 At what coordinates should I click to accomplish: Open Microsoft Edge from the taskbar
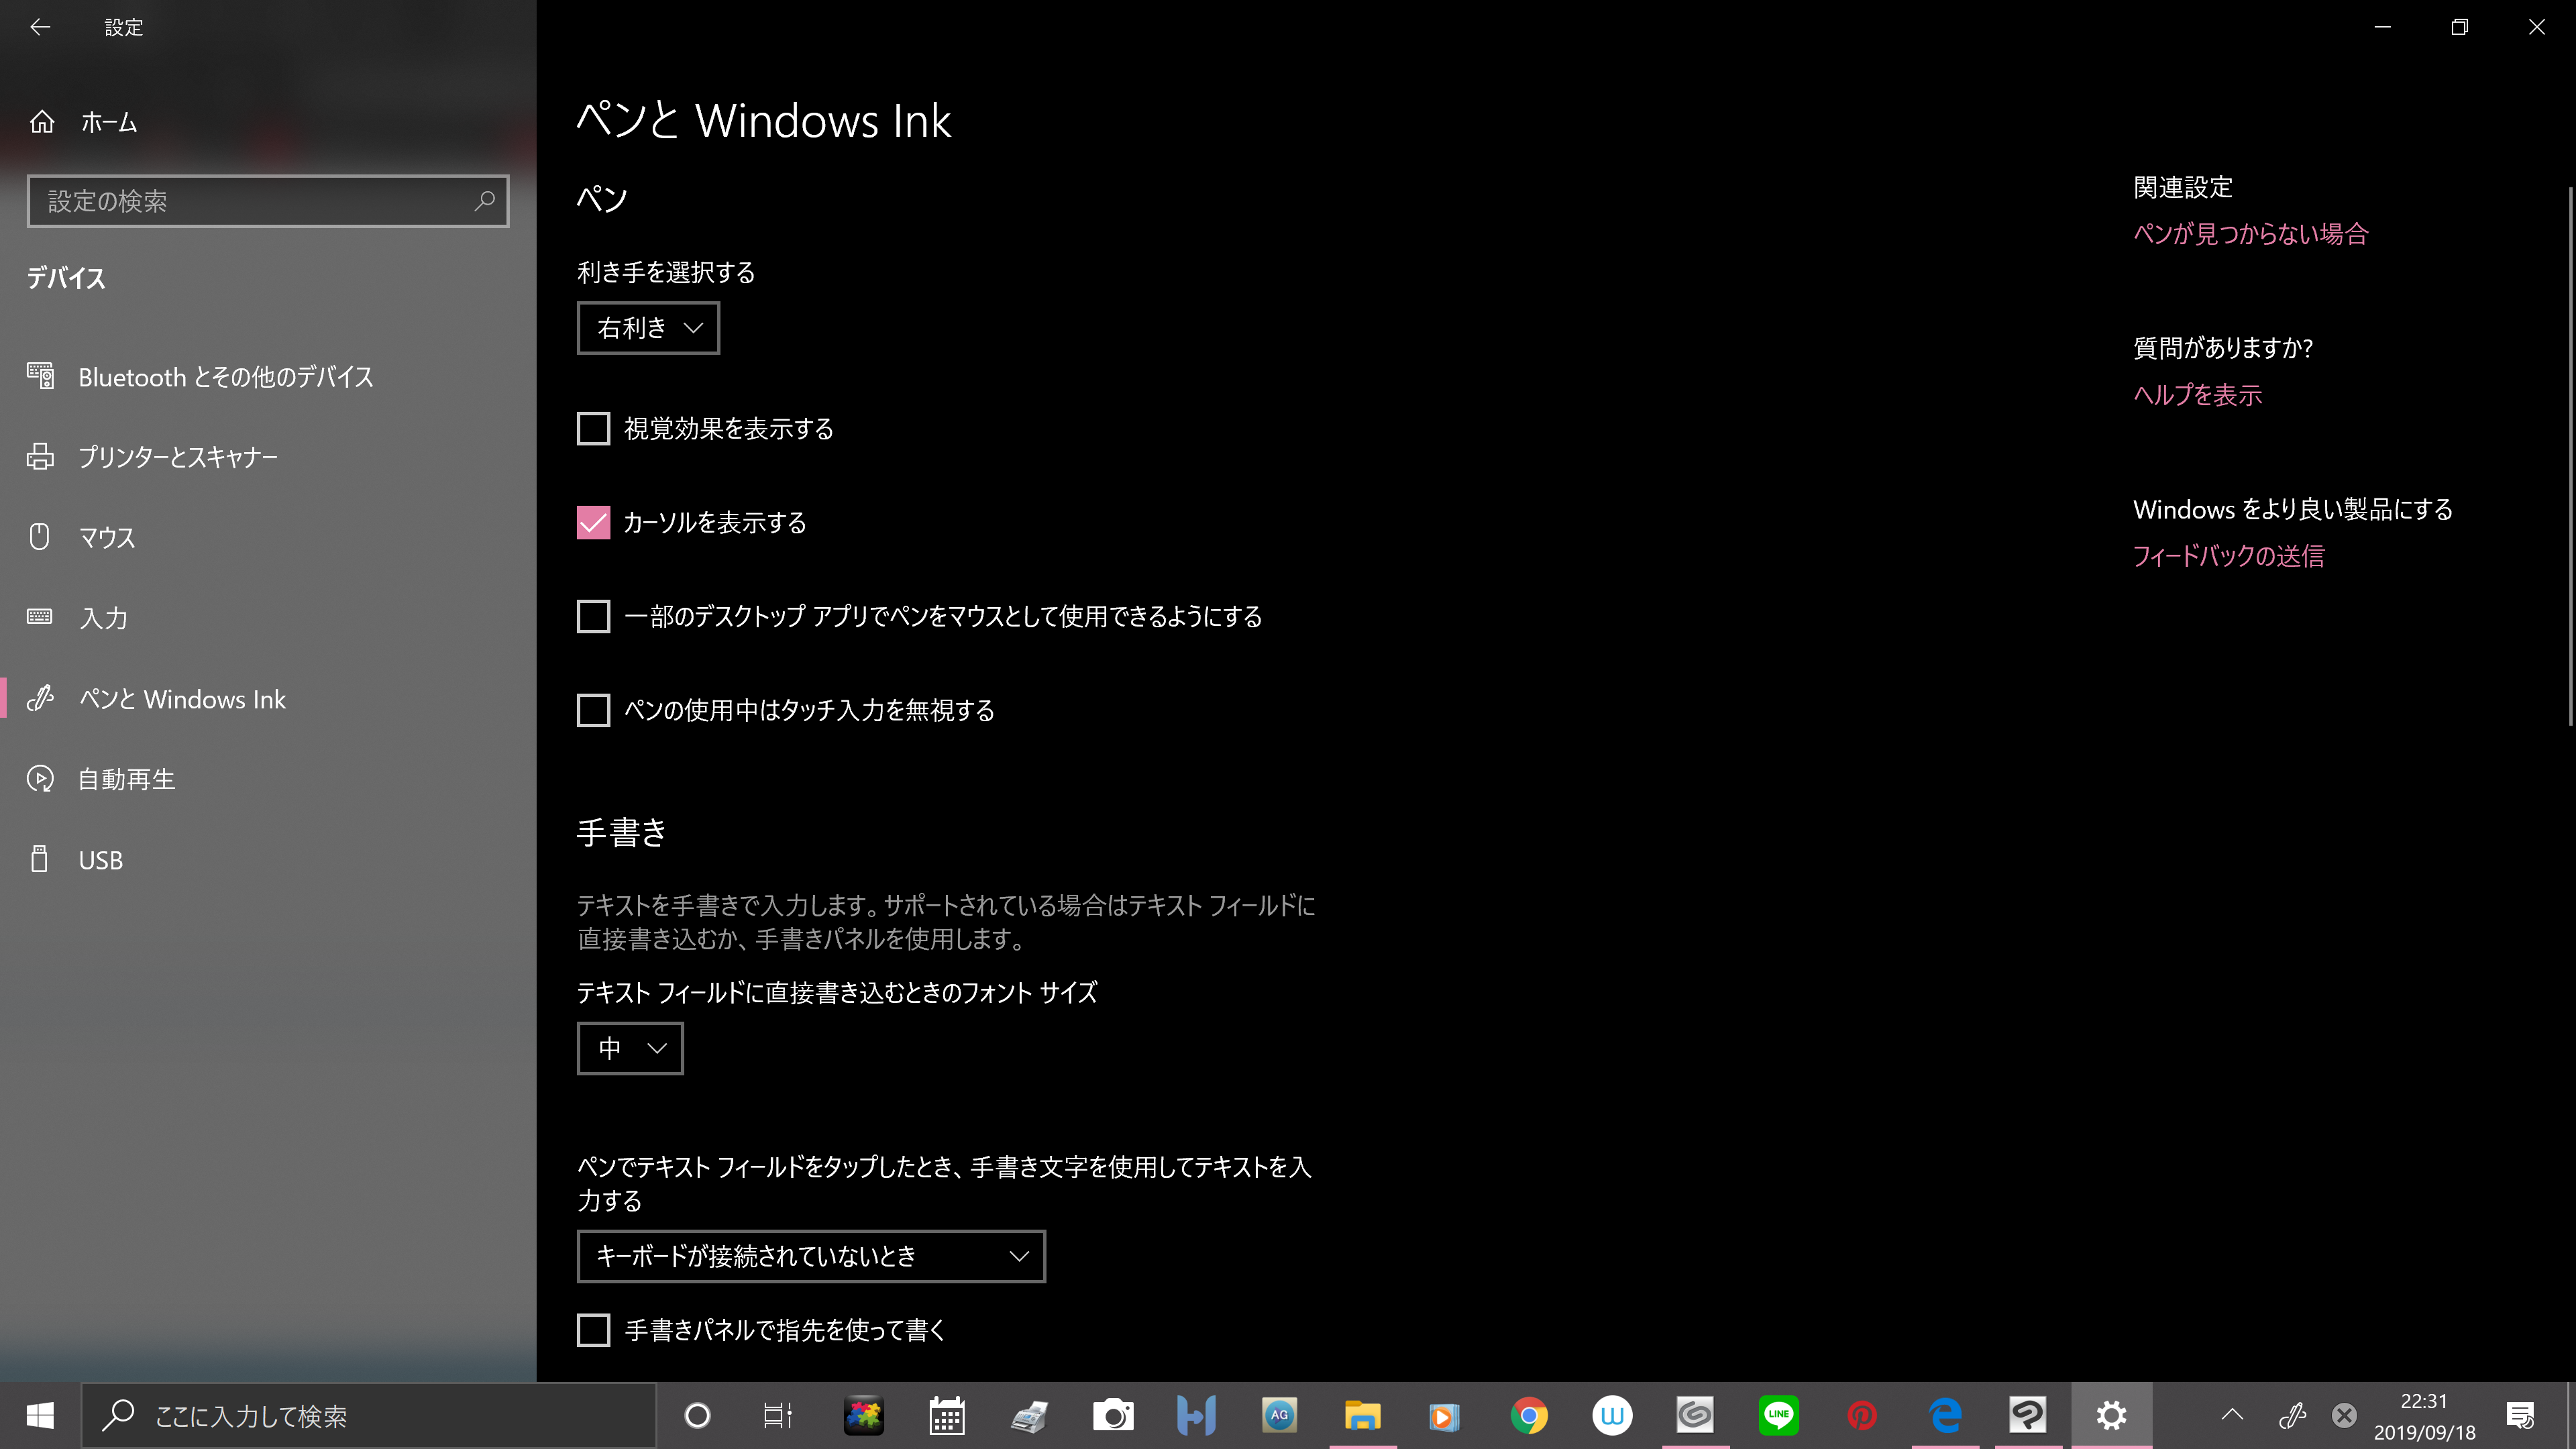click(x=1945, y=1415)
